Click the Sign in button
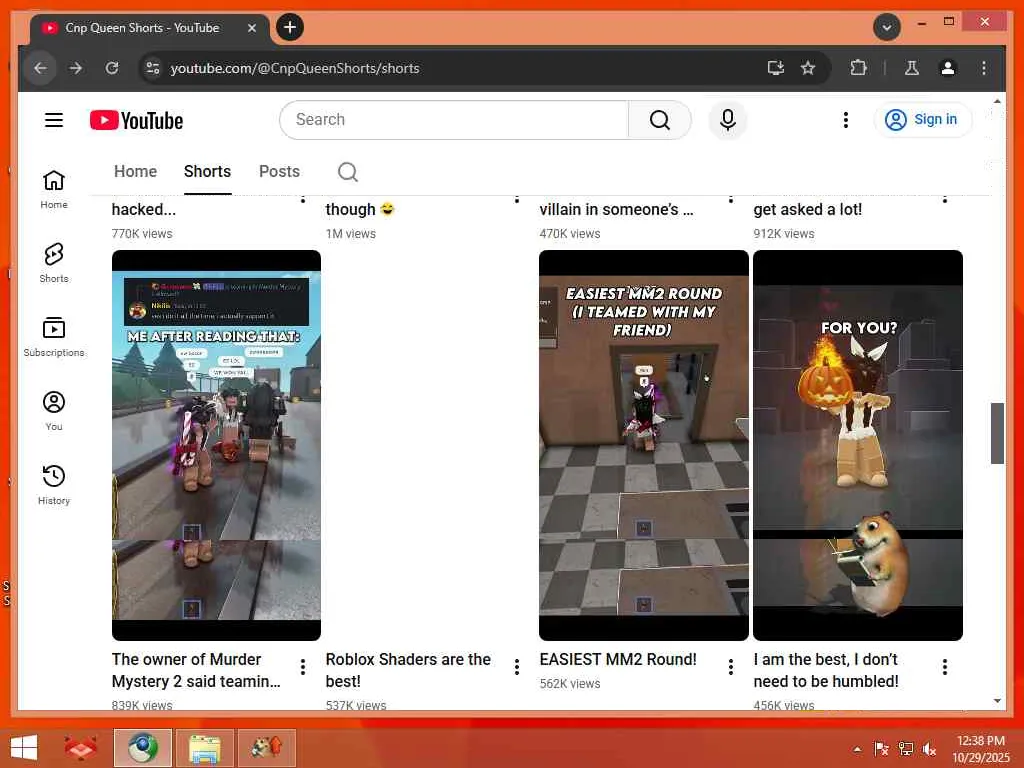1024x768 pixels. click(x=922, y=120)
